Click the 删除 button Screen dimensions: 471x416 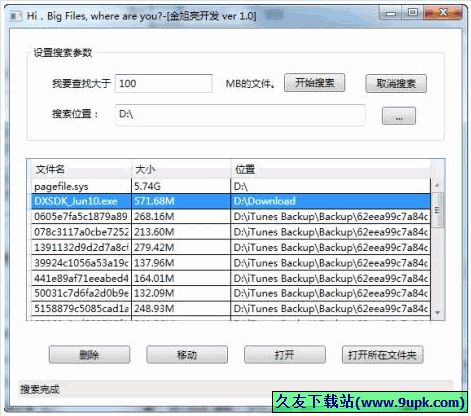click(x=89, y=355)
